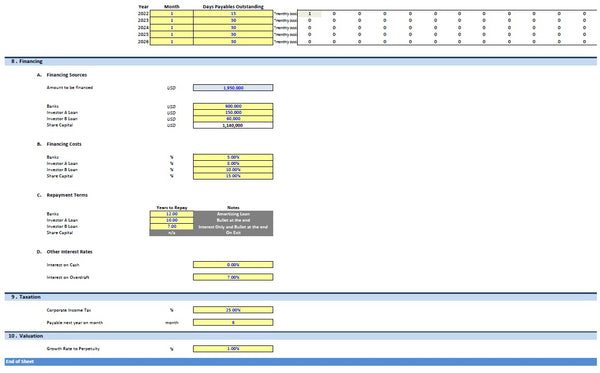Select the Banks percentage cell under Financing Costs
The height and width of the screenshot is (373, 600).
tap(233, 157)
